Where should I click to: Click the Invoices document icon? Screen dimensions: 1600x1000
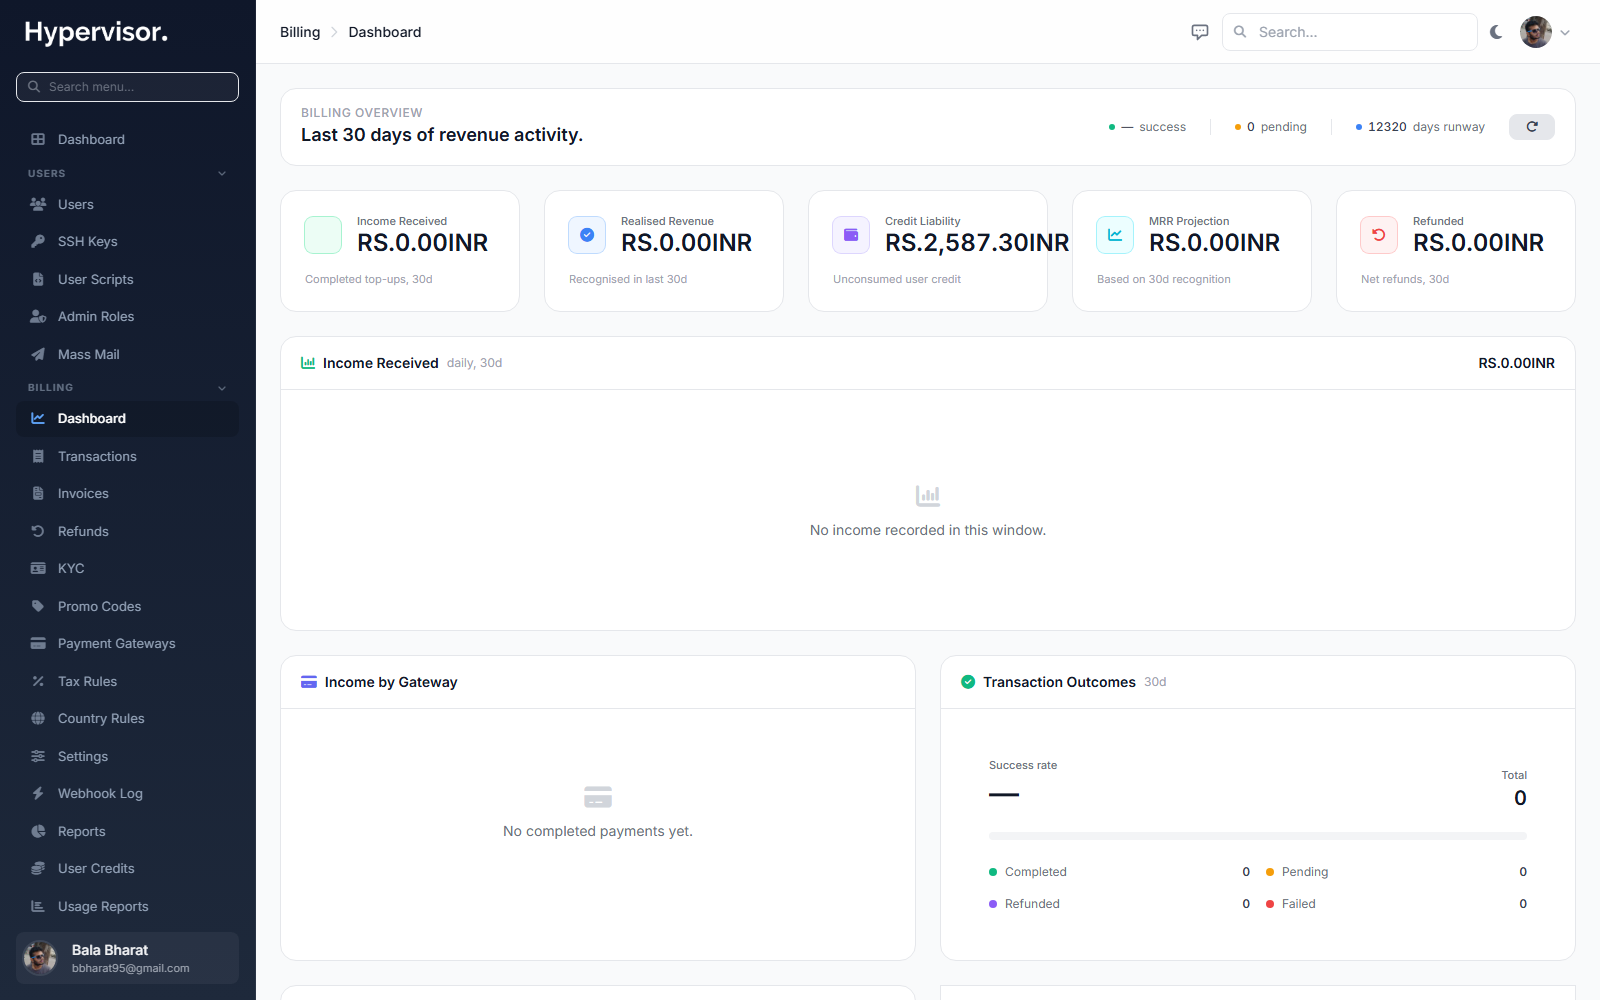(38, 493)
